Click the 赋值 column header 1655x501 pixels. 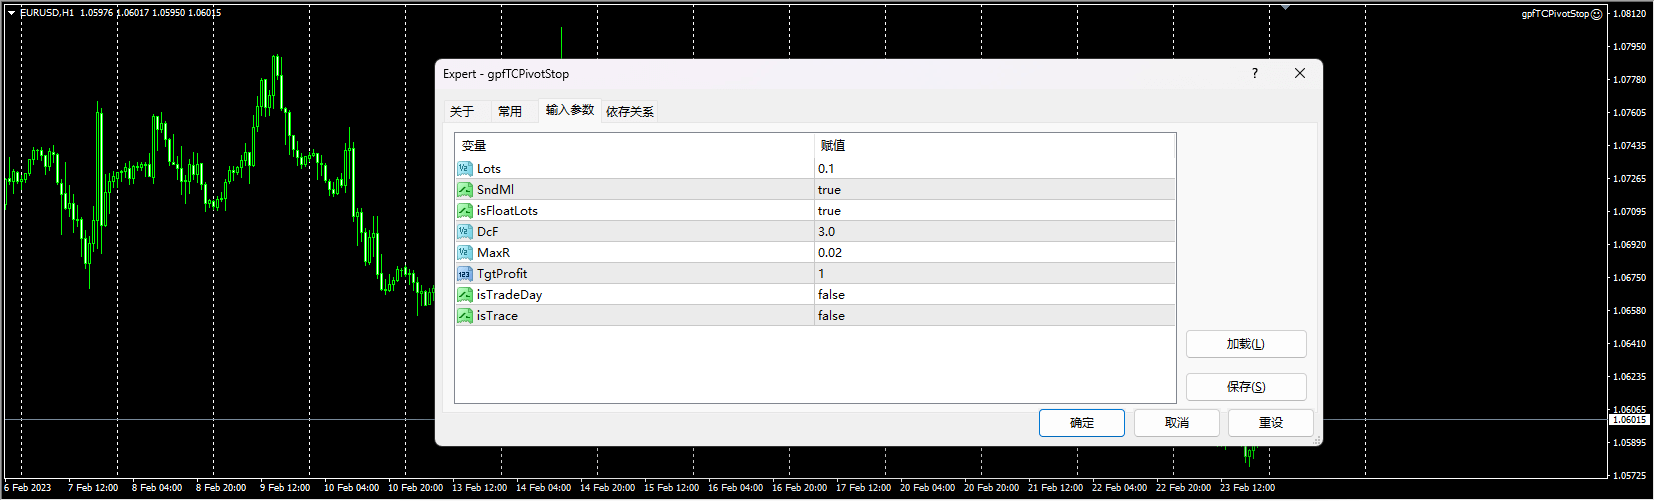click(995, 146)
